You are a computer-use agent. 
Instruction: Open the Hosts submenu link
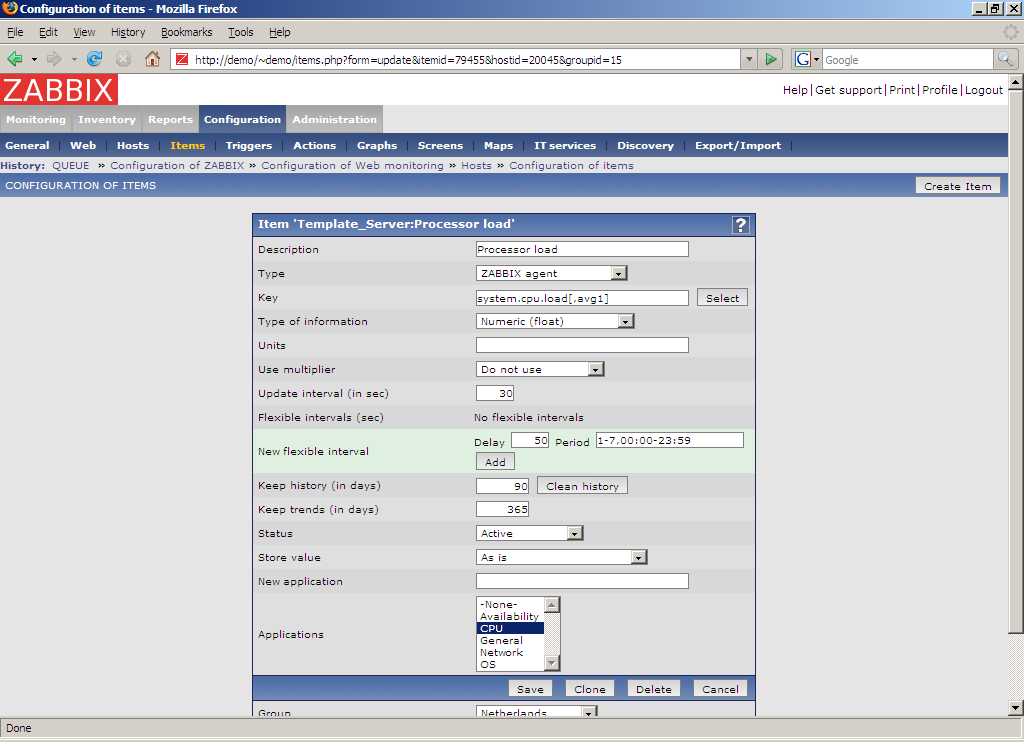coord(133,146)
